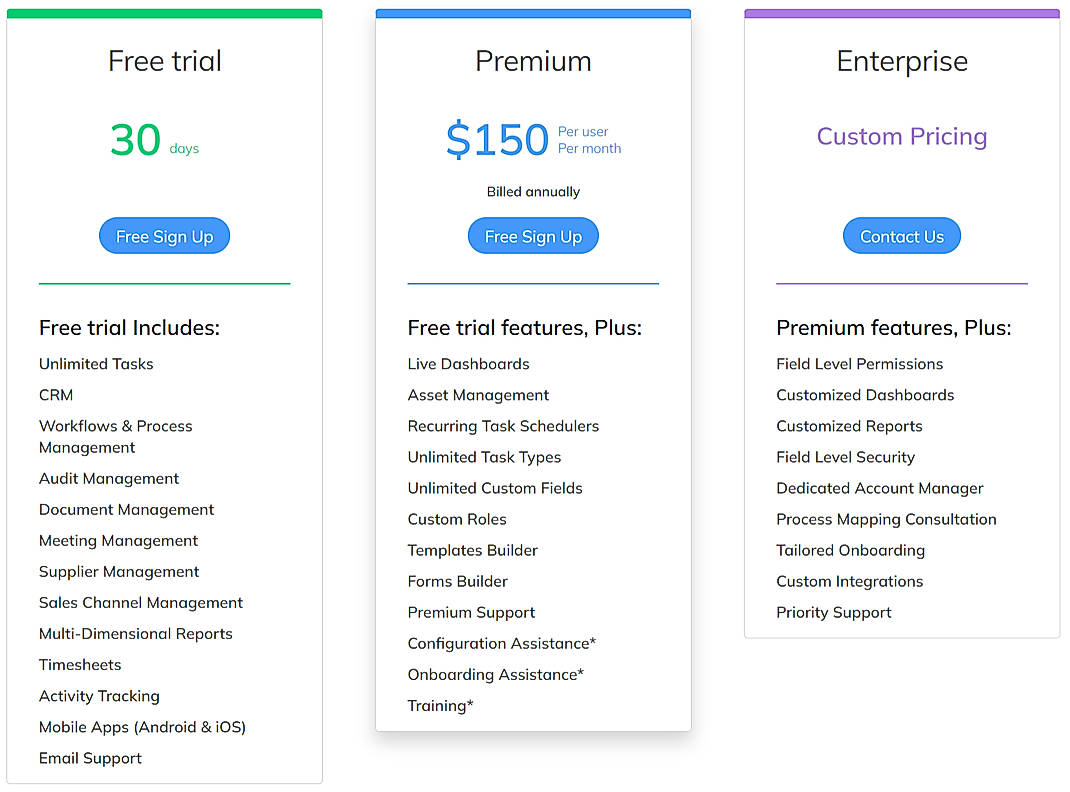Click Free Sign Up under Free trial plan

[x=164, y=235]
